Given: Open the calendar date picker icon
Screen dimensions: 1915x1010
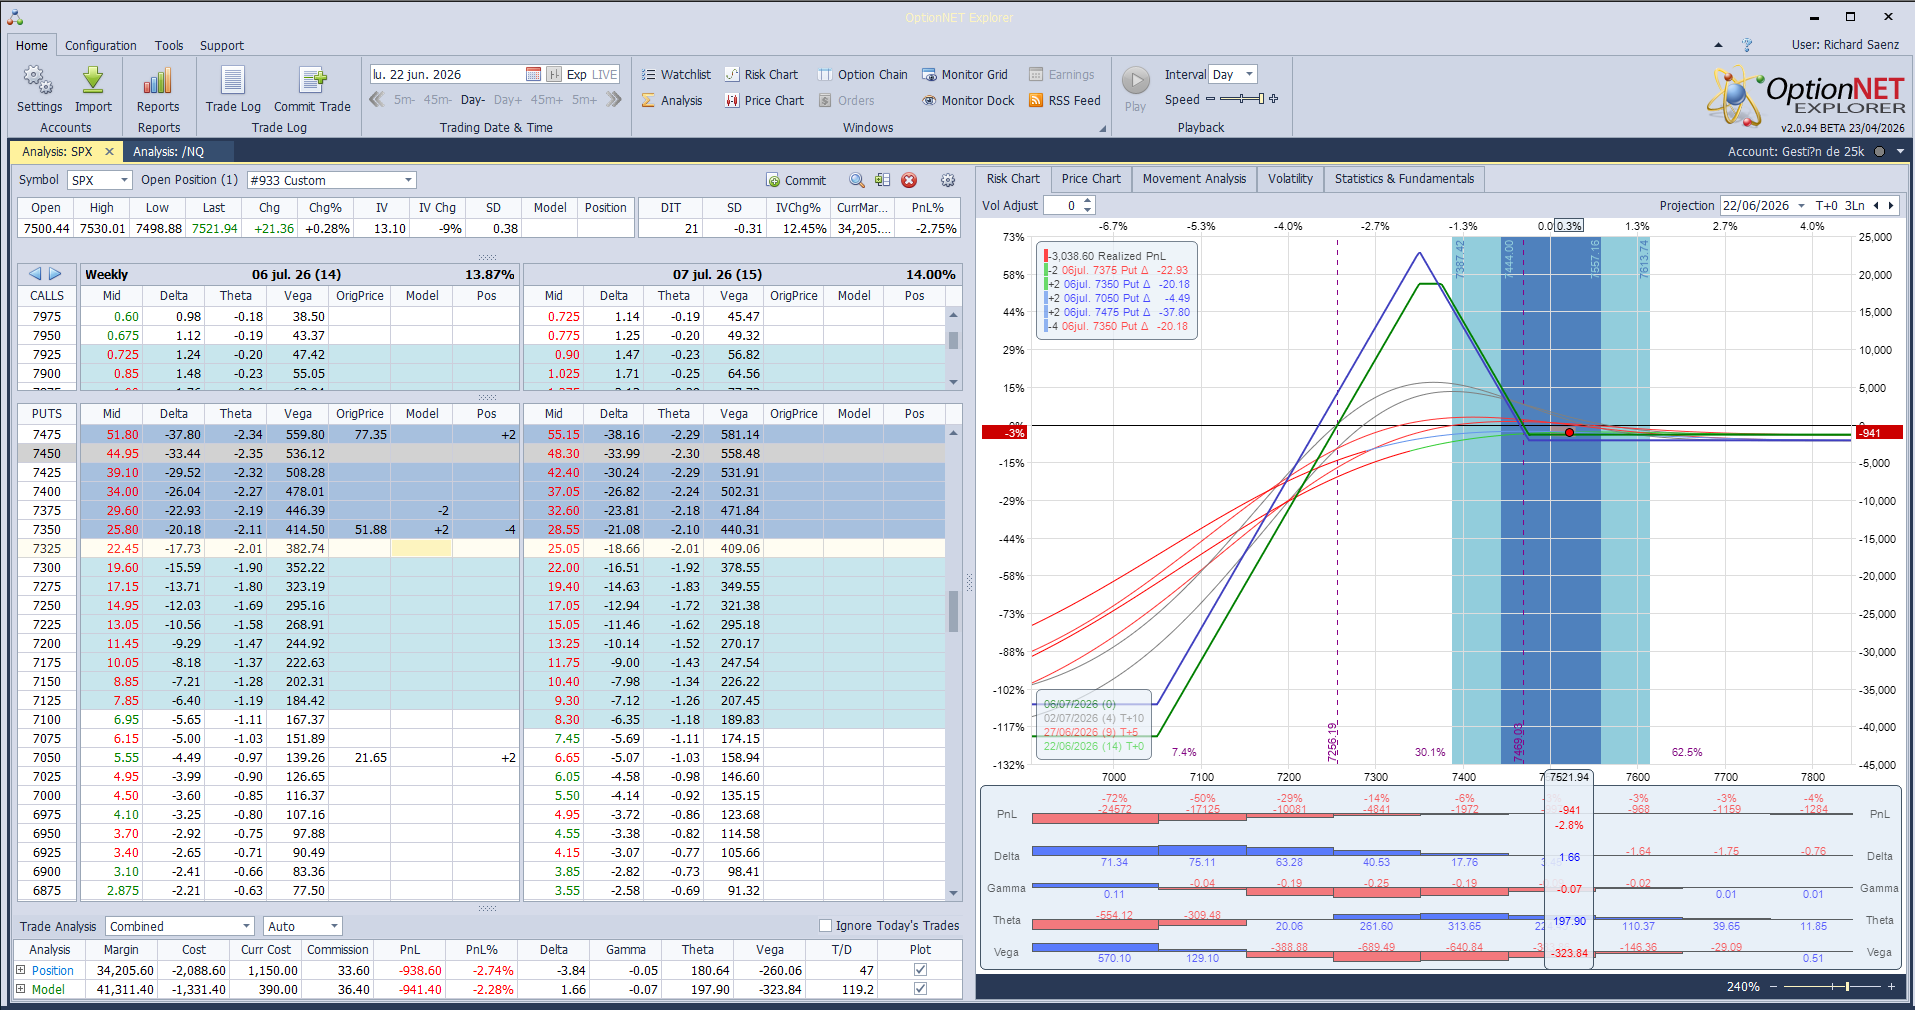Looking at the screenshot, I should tap(533, 74).
